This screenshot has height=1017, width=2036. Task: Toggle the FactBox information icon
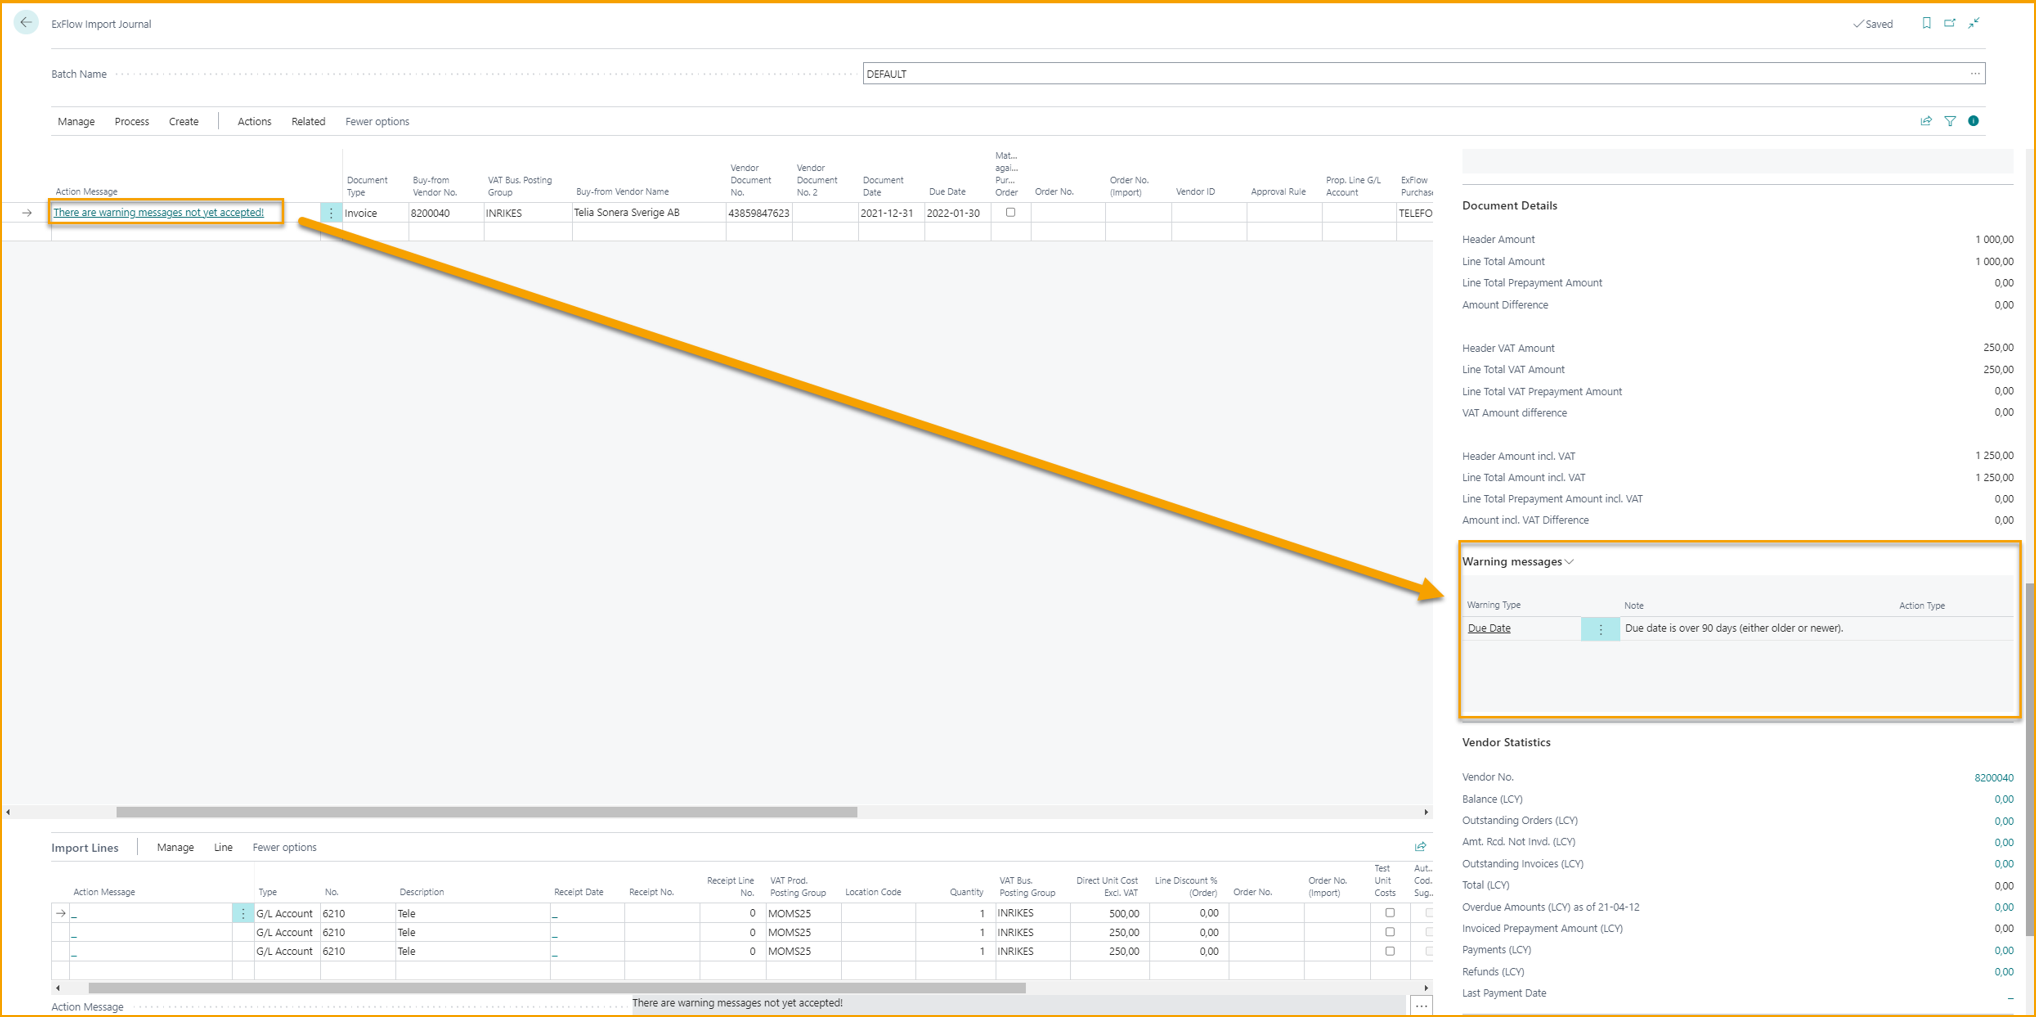(x=1973, y=121)
